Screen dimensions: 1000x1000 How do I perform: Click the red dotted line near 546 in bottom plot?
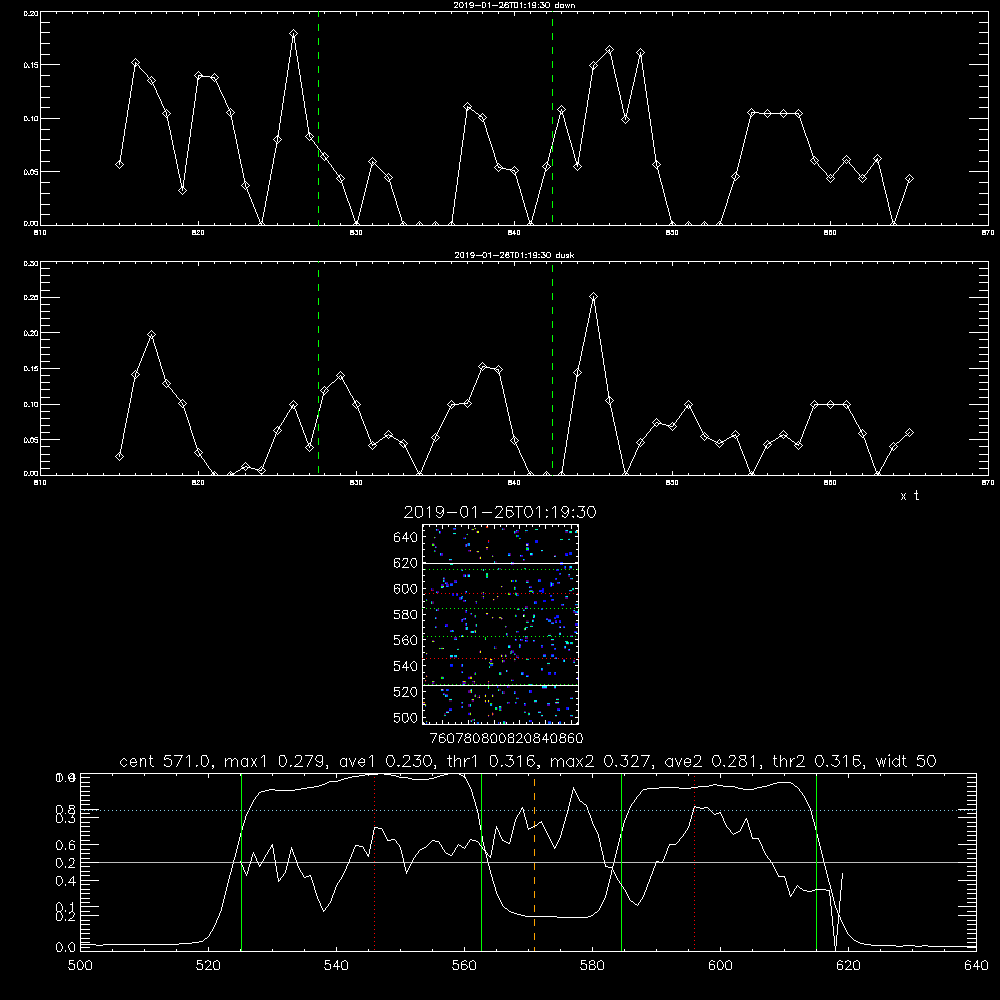tap(374, 861)
